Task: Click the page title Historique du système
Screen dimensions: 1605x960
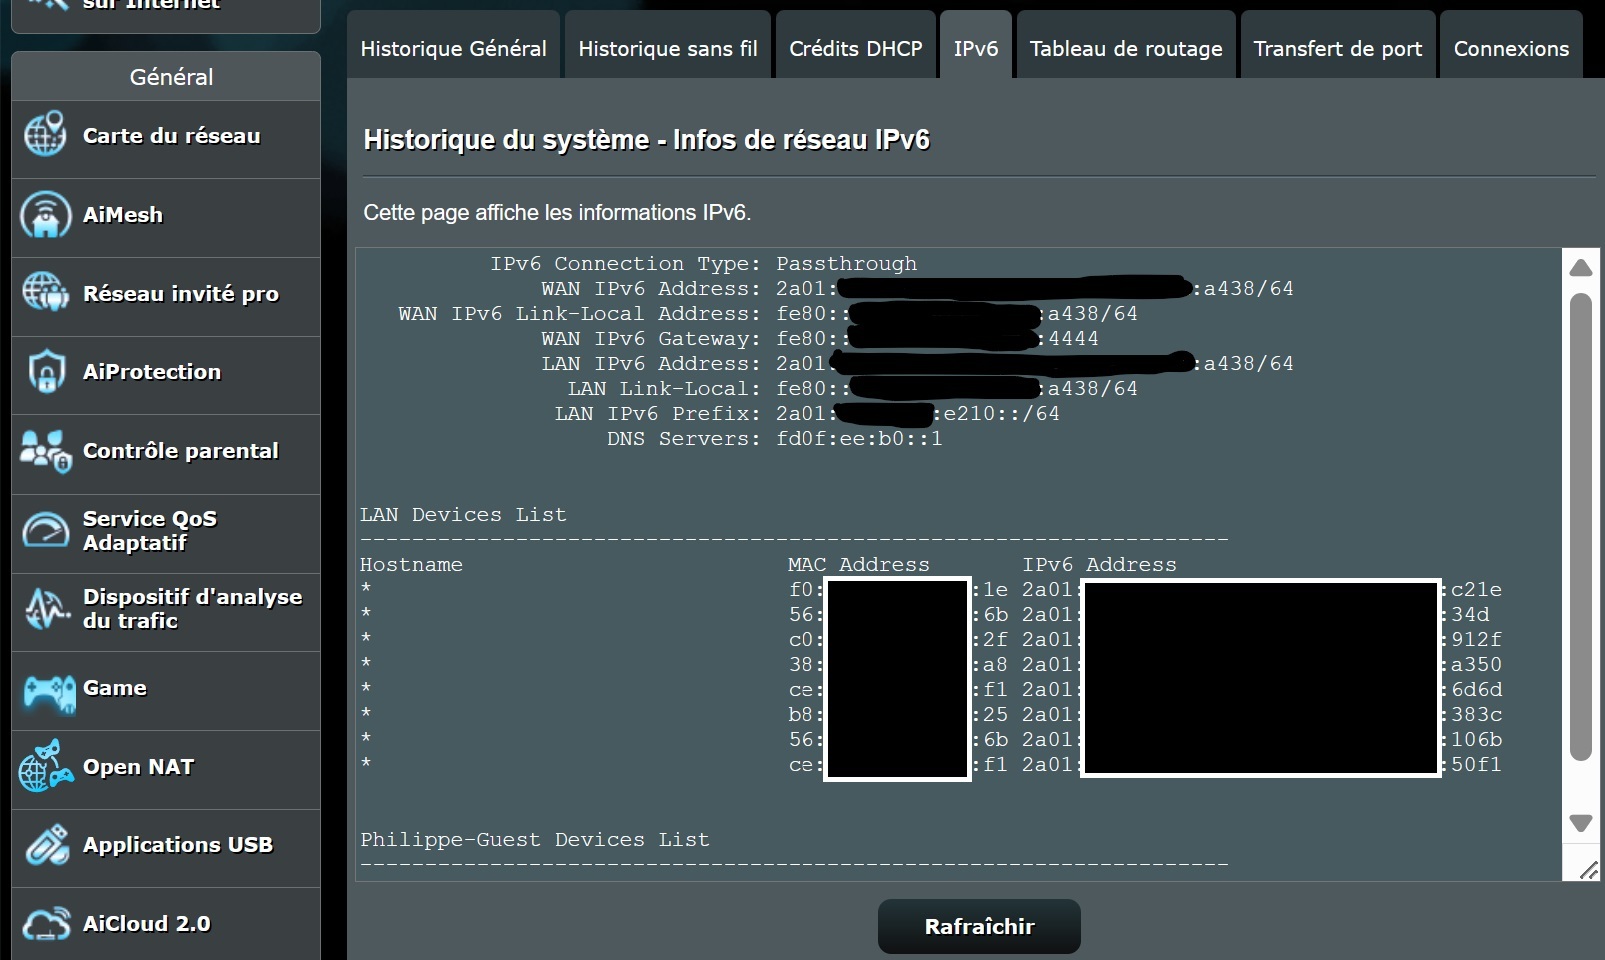Action: 647,139
